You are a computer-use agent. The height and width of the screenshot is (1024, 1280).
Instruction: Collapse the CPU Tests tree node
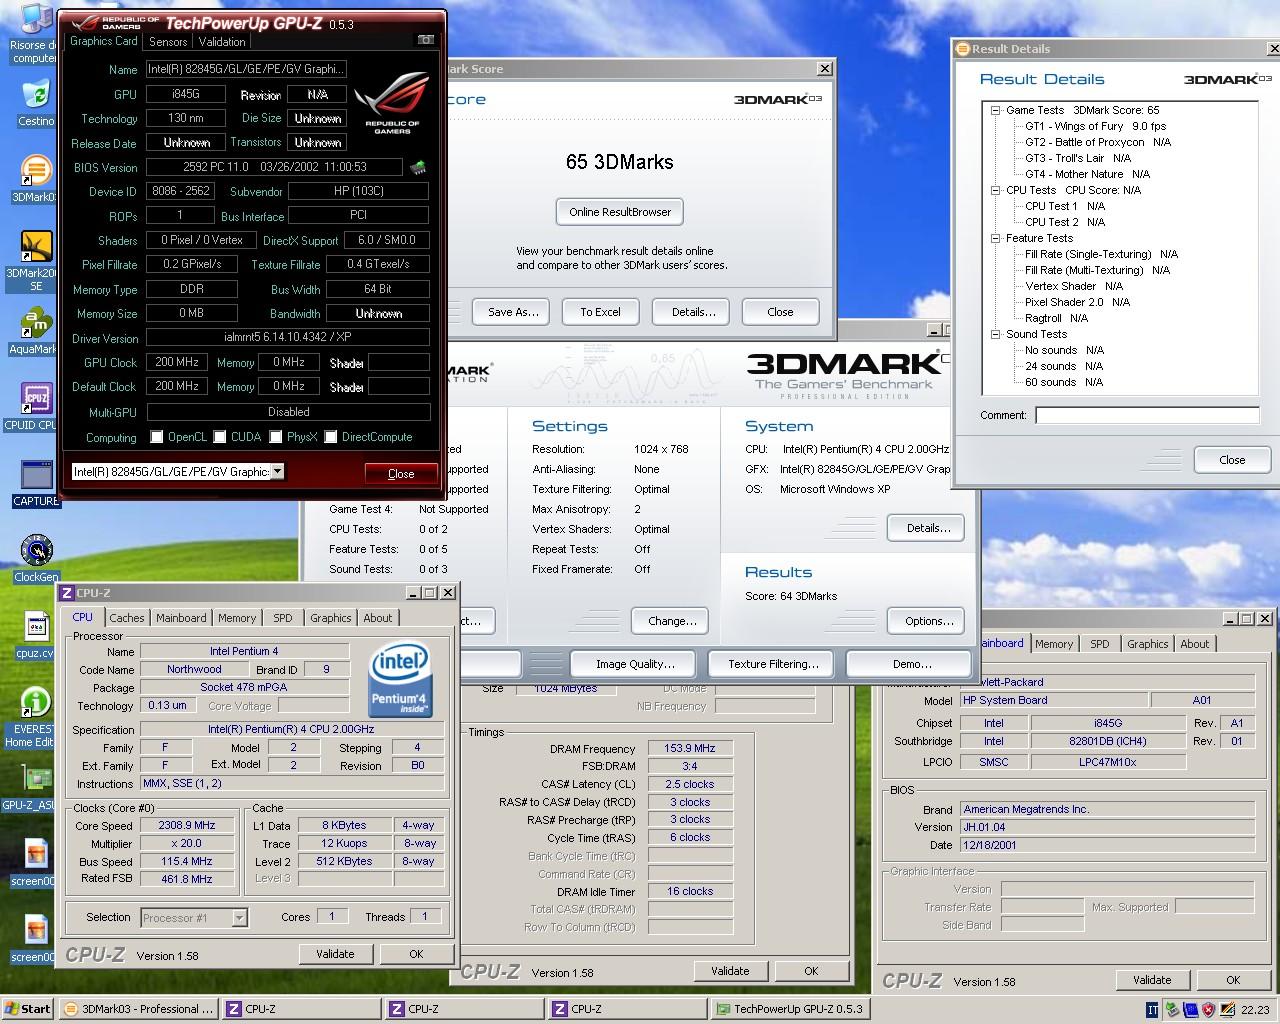[x=996, y=190]
